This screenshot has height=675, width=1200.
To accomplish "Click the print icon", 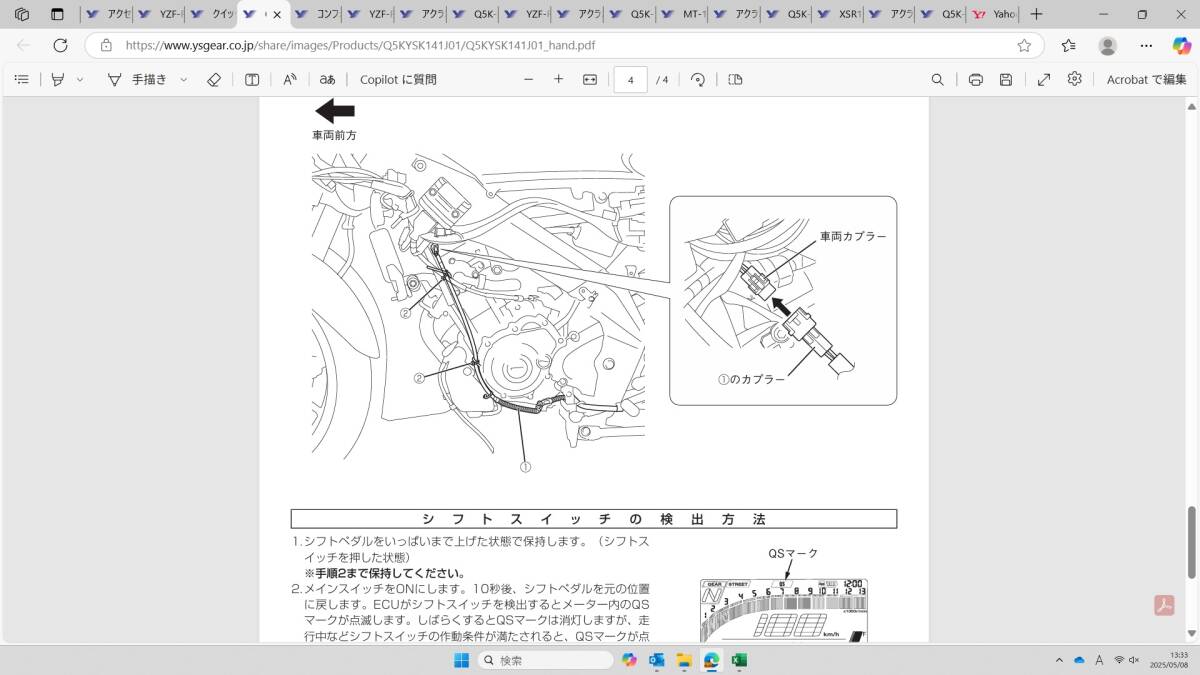I will point(976,79).
